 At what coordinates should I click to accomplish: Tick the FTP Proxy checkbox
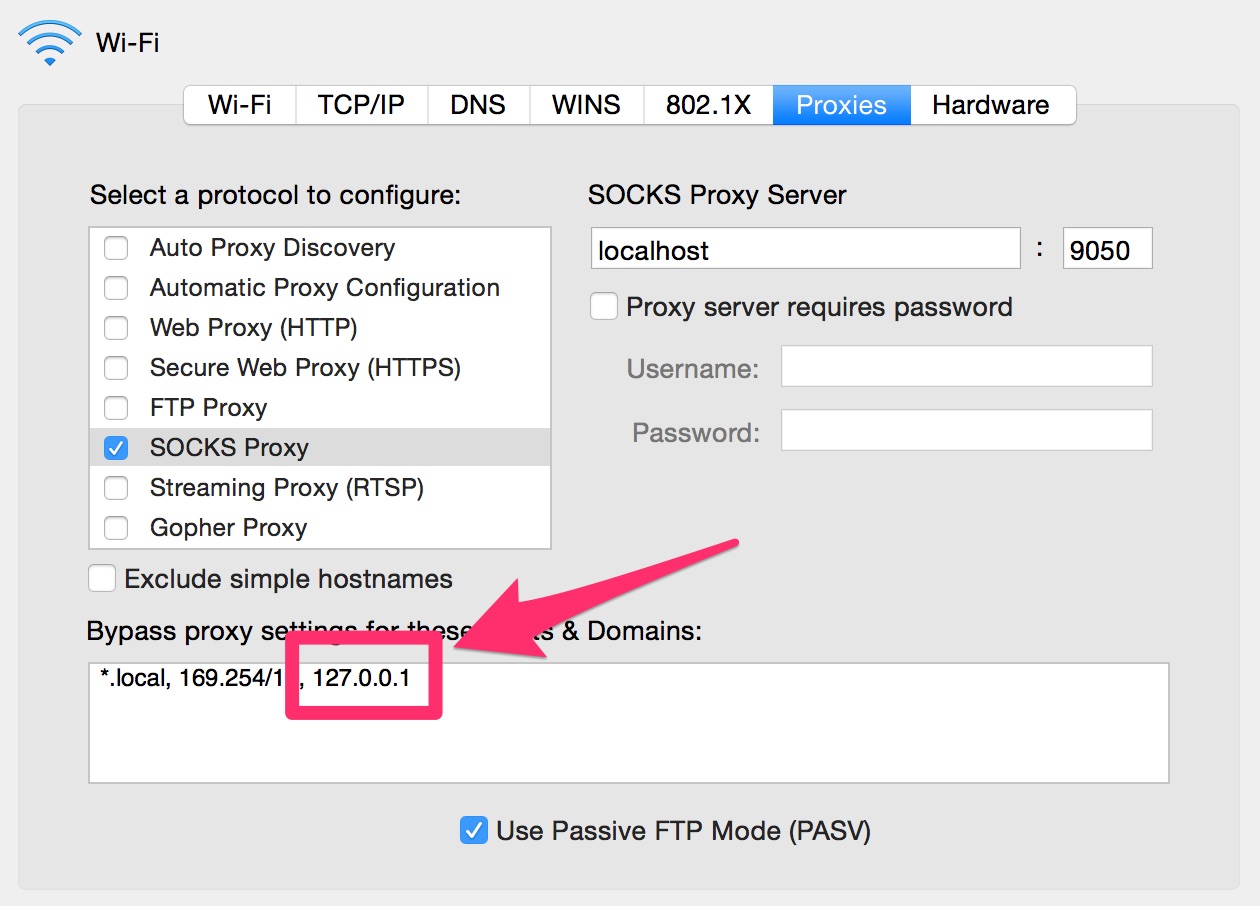click(x=117, y=408)
